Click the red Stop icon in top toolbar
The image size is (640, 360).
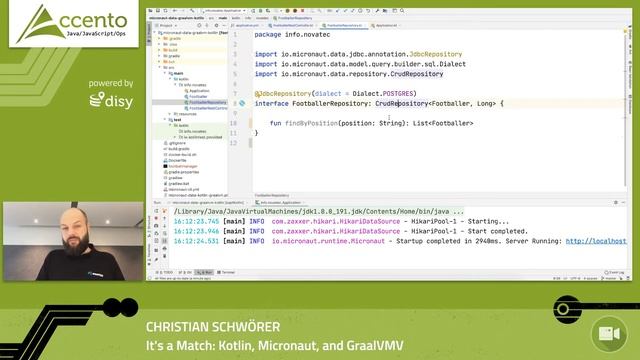[x=303, y=11]
